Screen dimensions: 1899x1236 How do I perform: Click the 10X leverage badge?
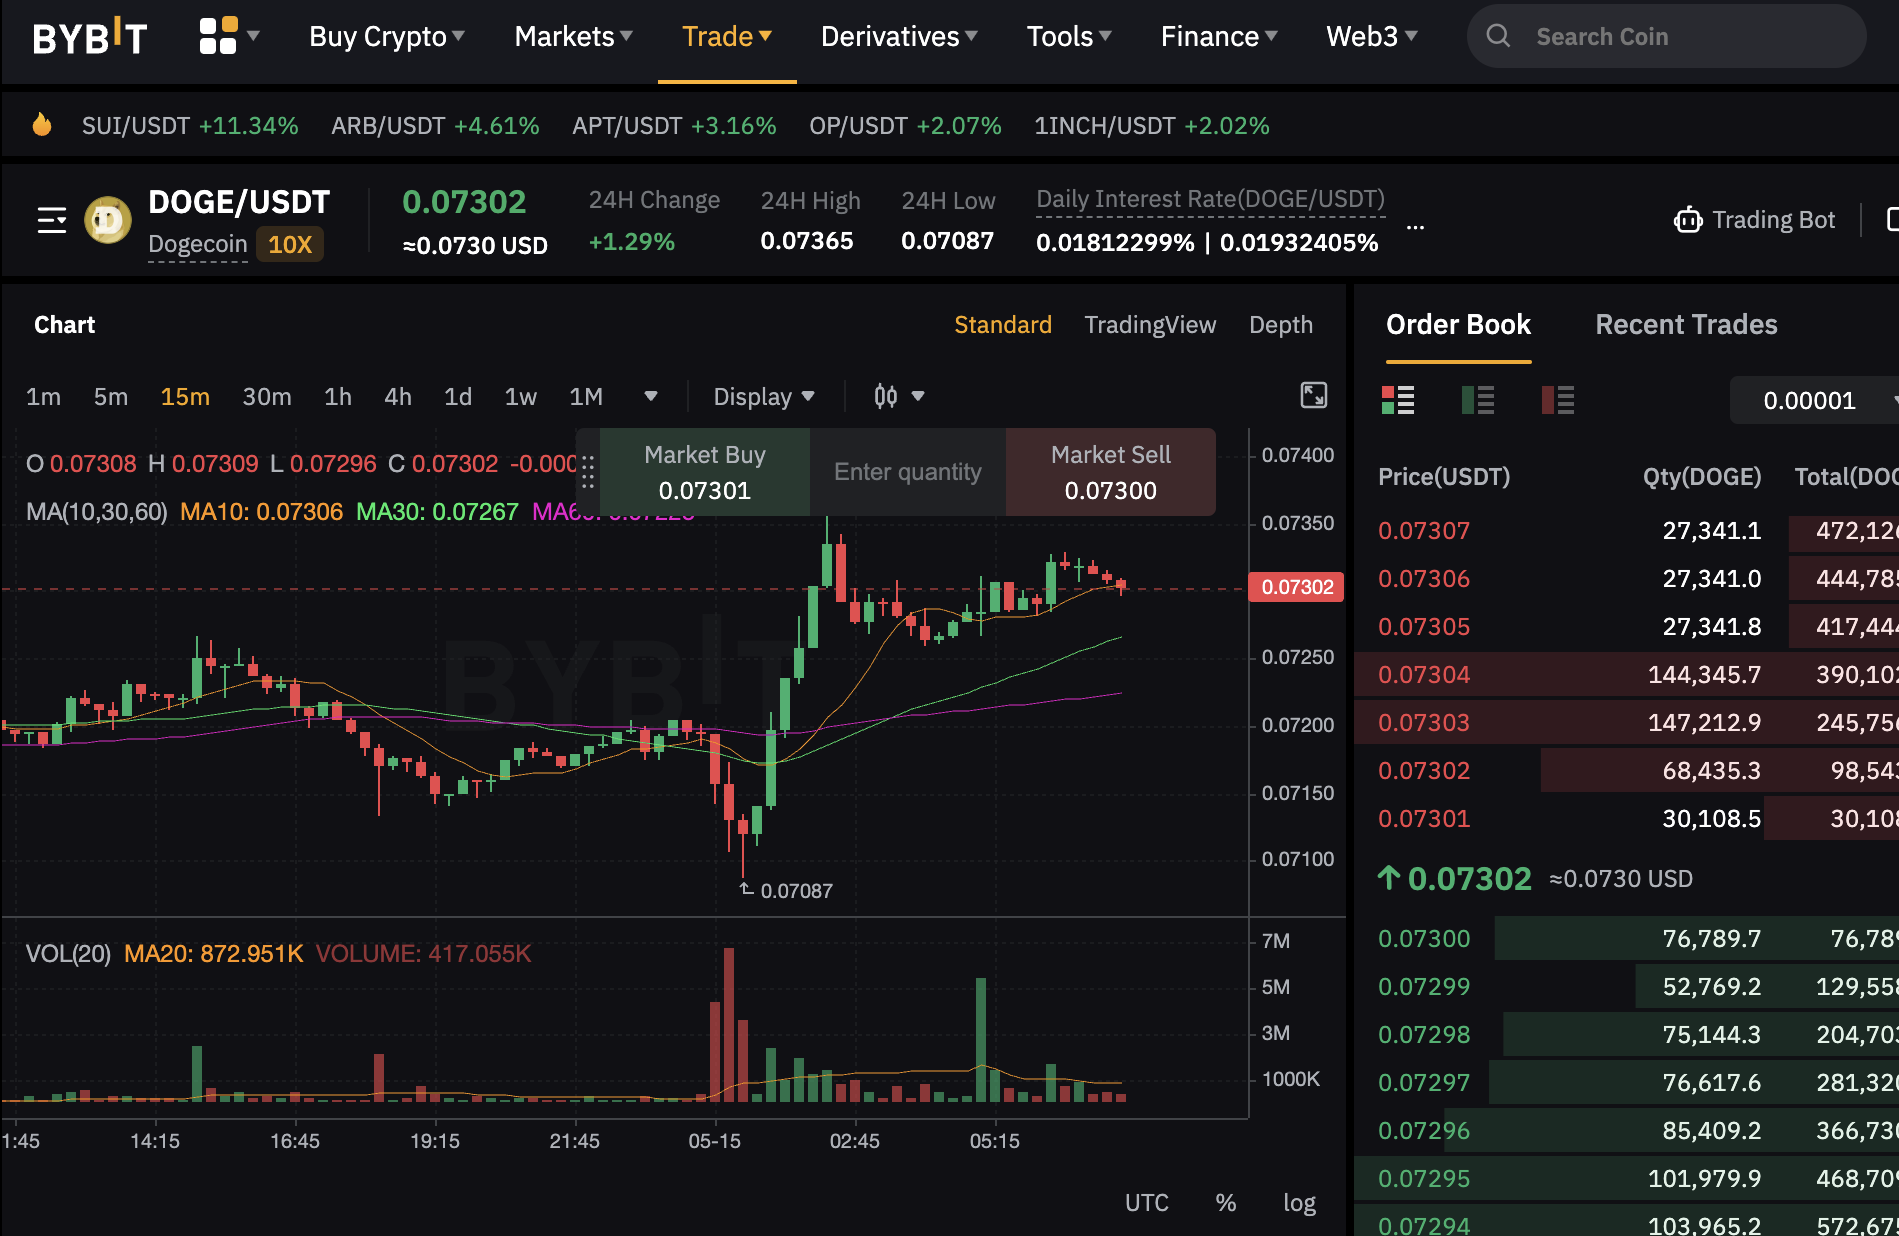click(290, 244)
